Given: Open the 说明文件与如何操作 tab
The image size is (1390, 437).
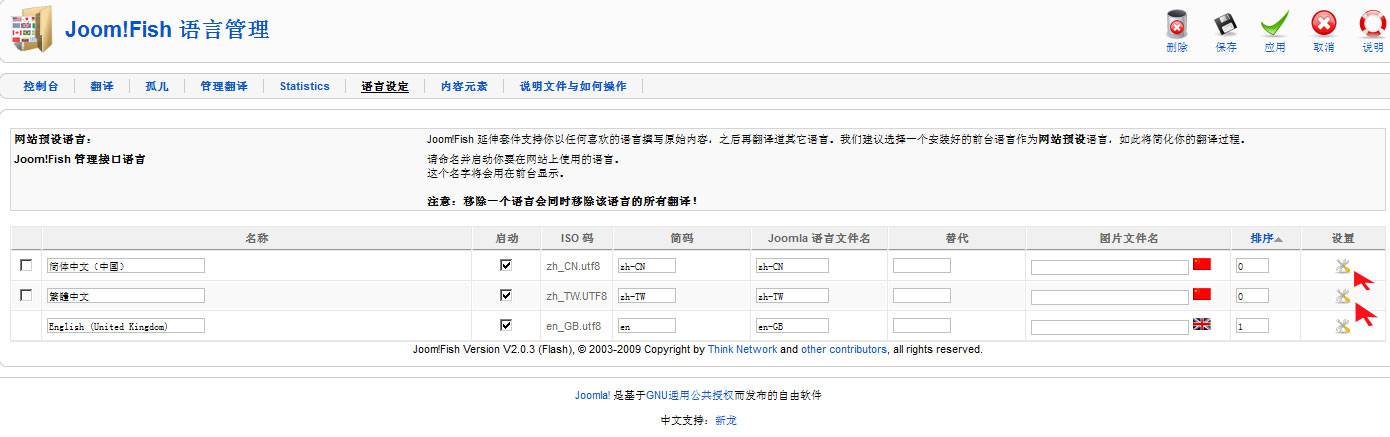Looking at the screenshot, I should 573,86.
